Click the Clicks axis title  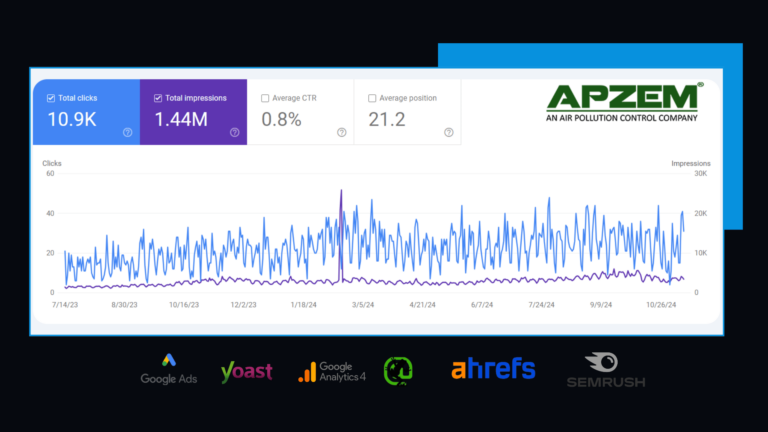[52, 163]
